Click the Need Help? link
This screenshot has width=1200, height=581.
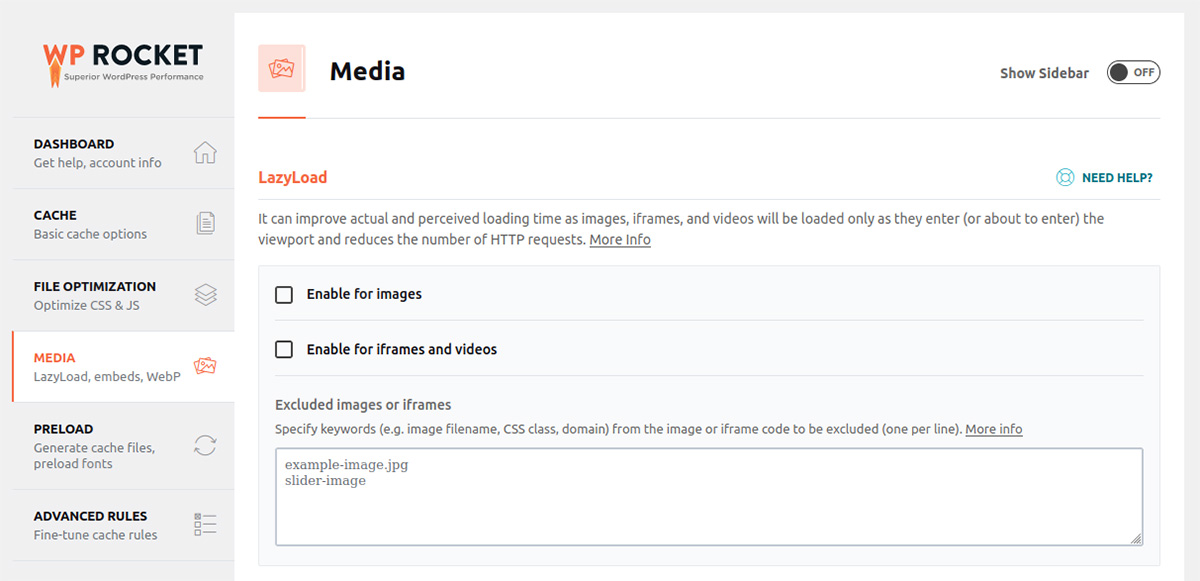point(1117,178)
